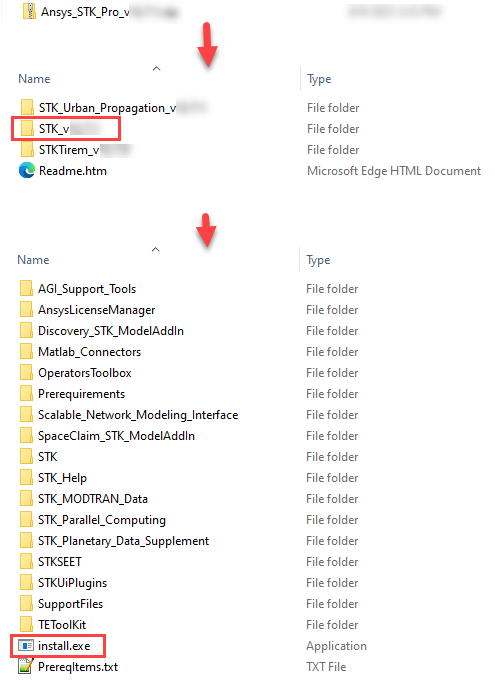
Task: Select the OperatorsToolbox name
Action: pyautogui.click(x=85, y=373)
